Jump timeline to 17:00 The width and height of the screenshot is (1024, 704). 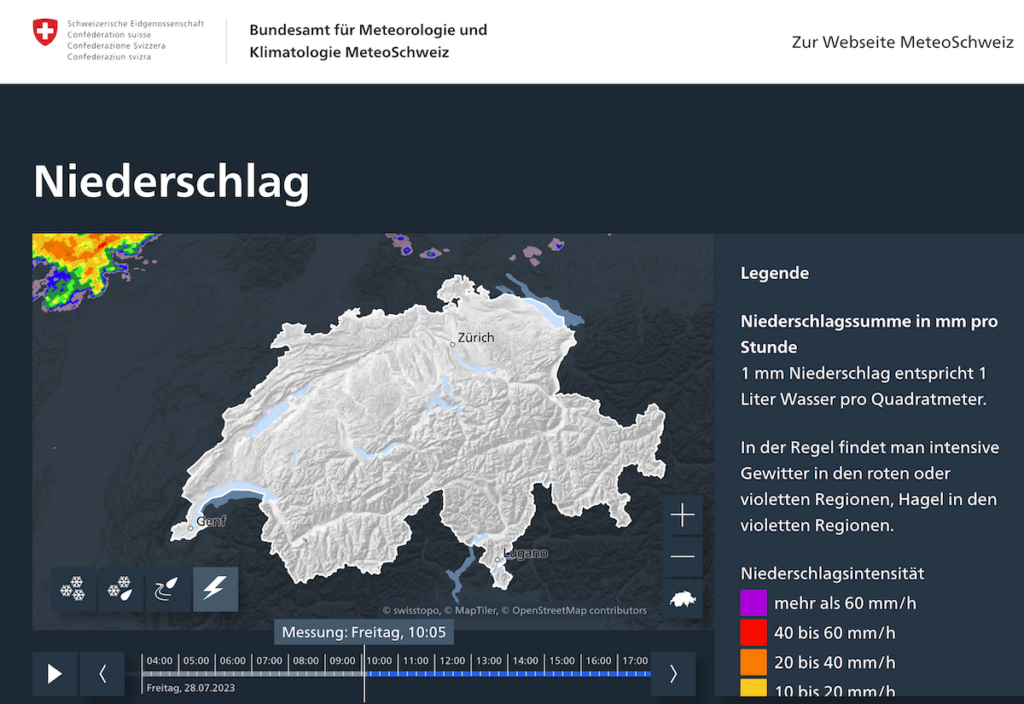(635, 661)
